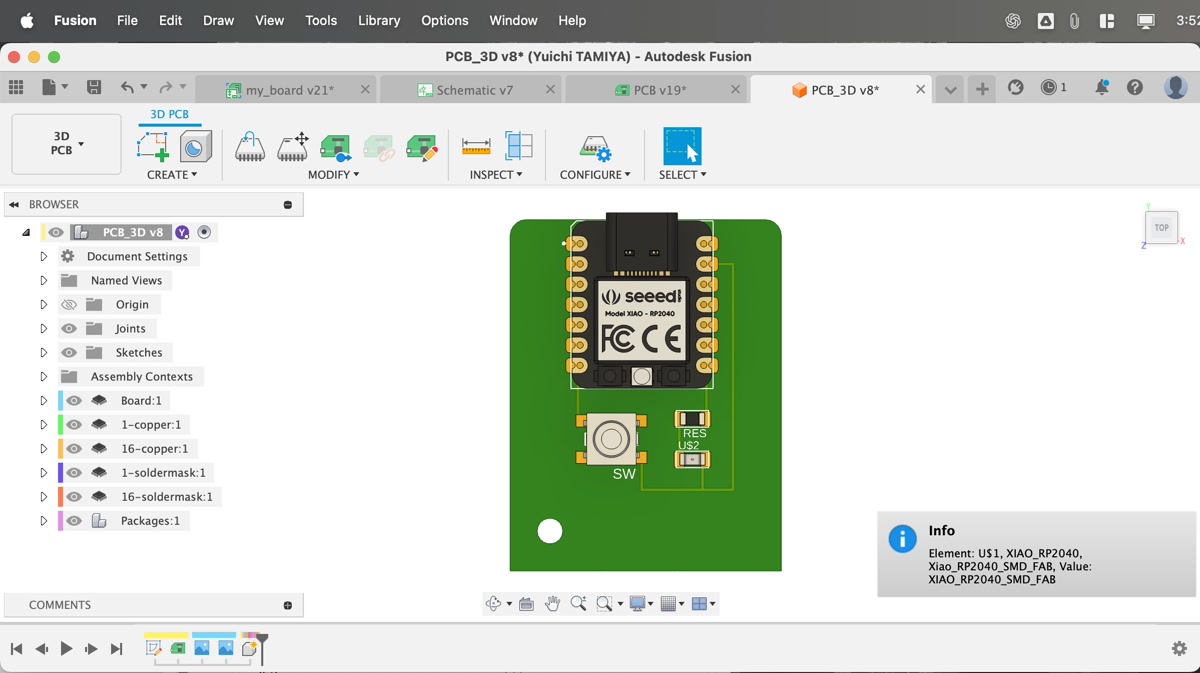Click the Save icon in the toolbar
Screen dimensions: 1200x673
[x=94, y=88]
